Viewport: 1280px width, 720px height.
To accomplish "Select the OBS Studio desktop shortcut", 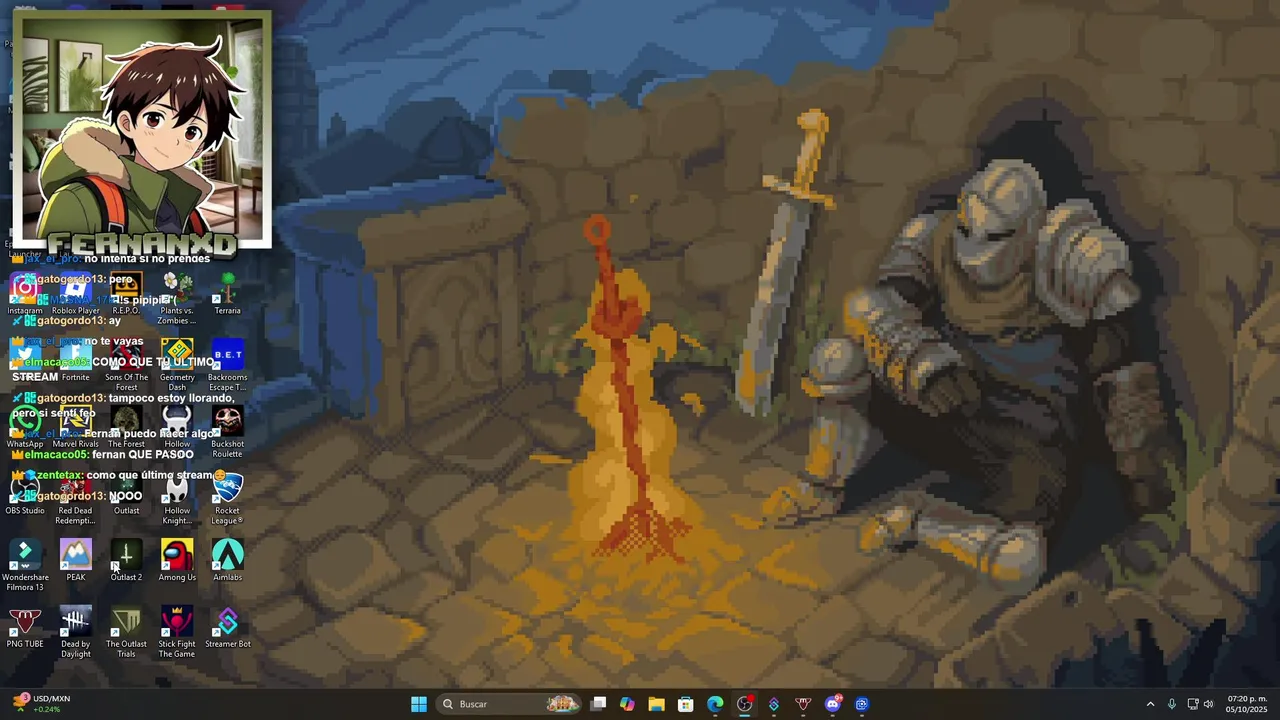I will coord(25,494).
